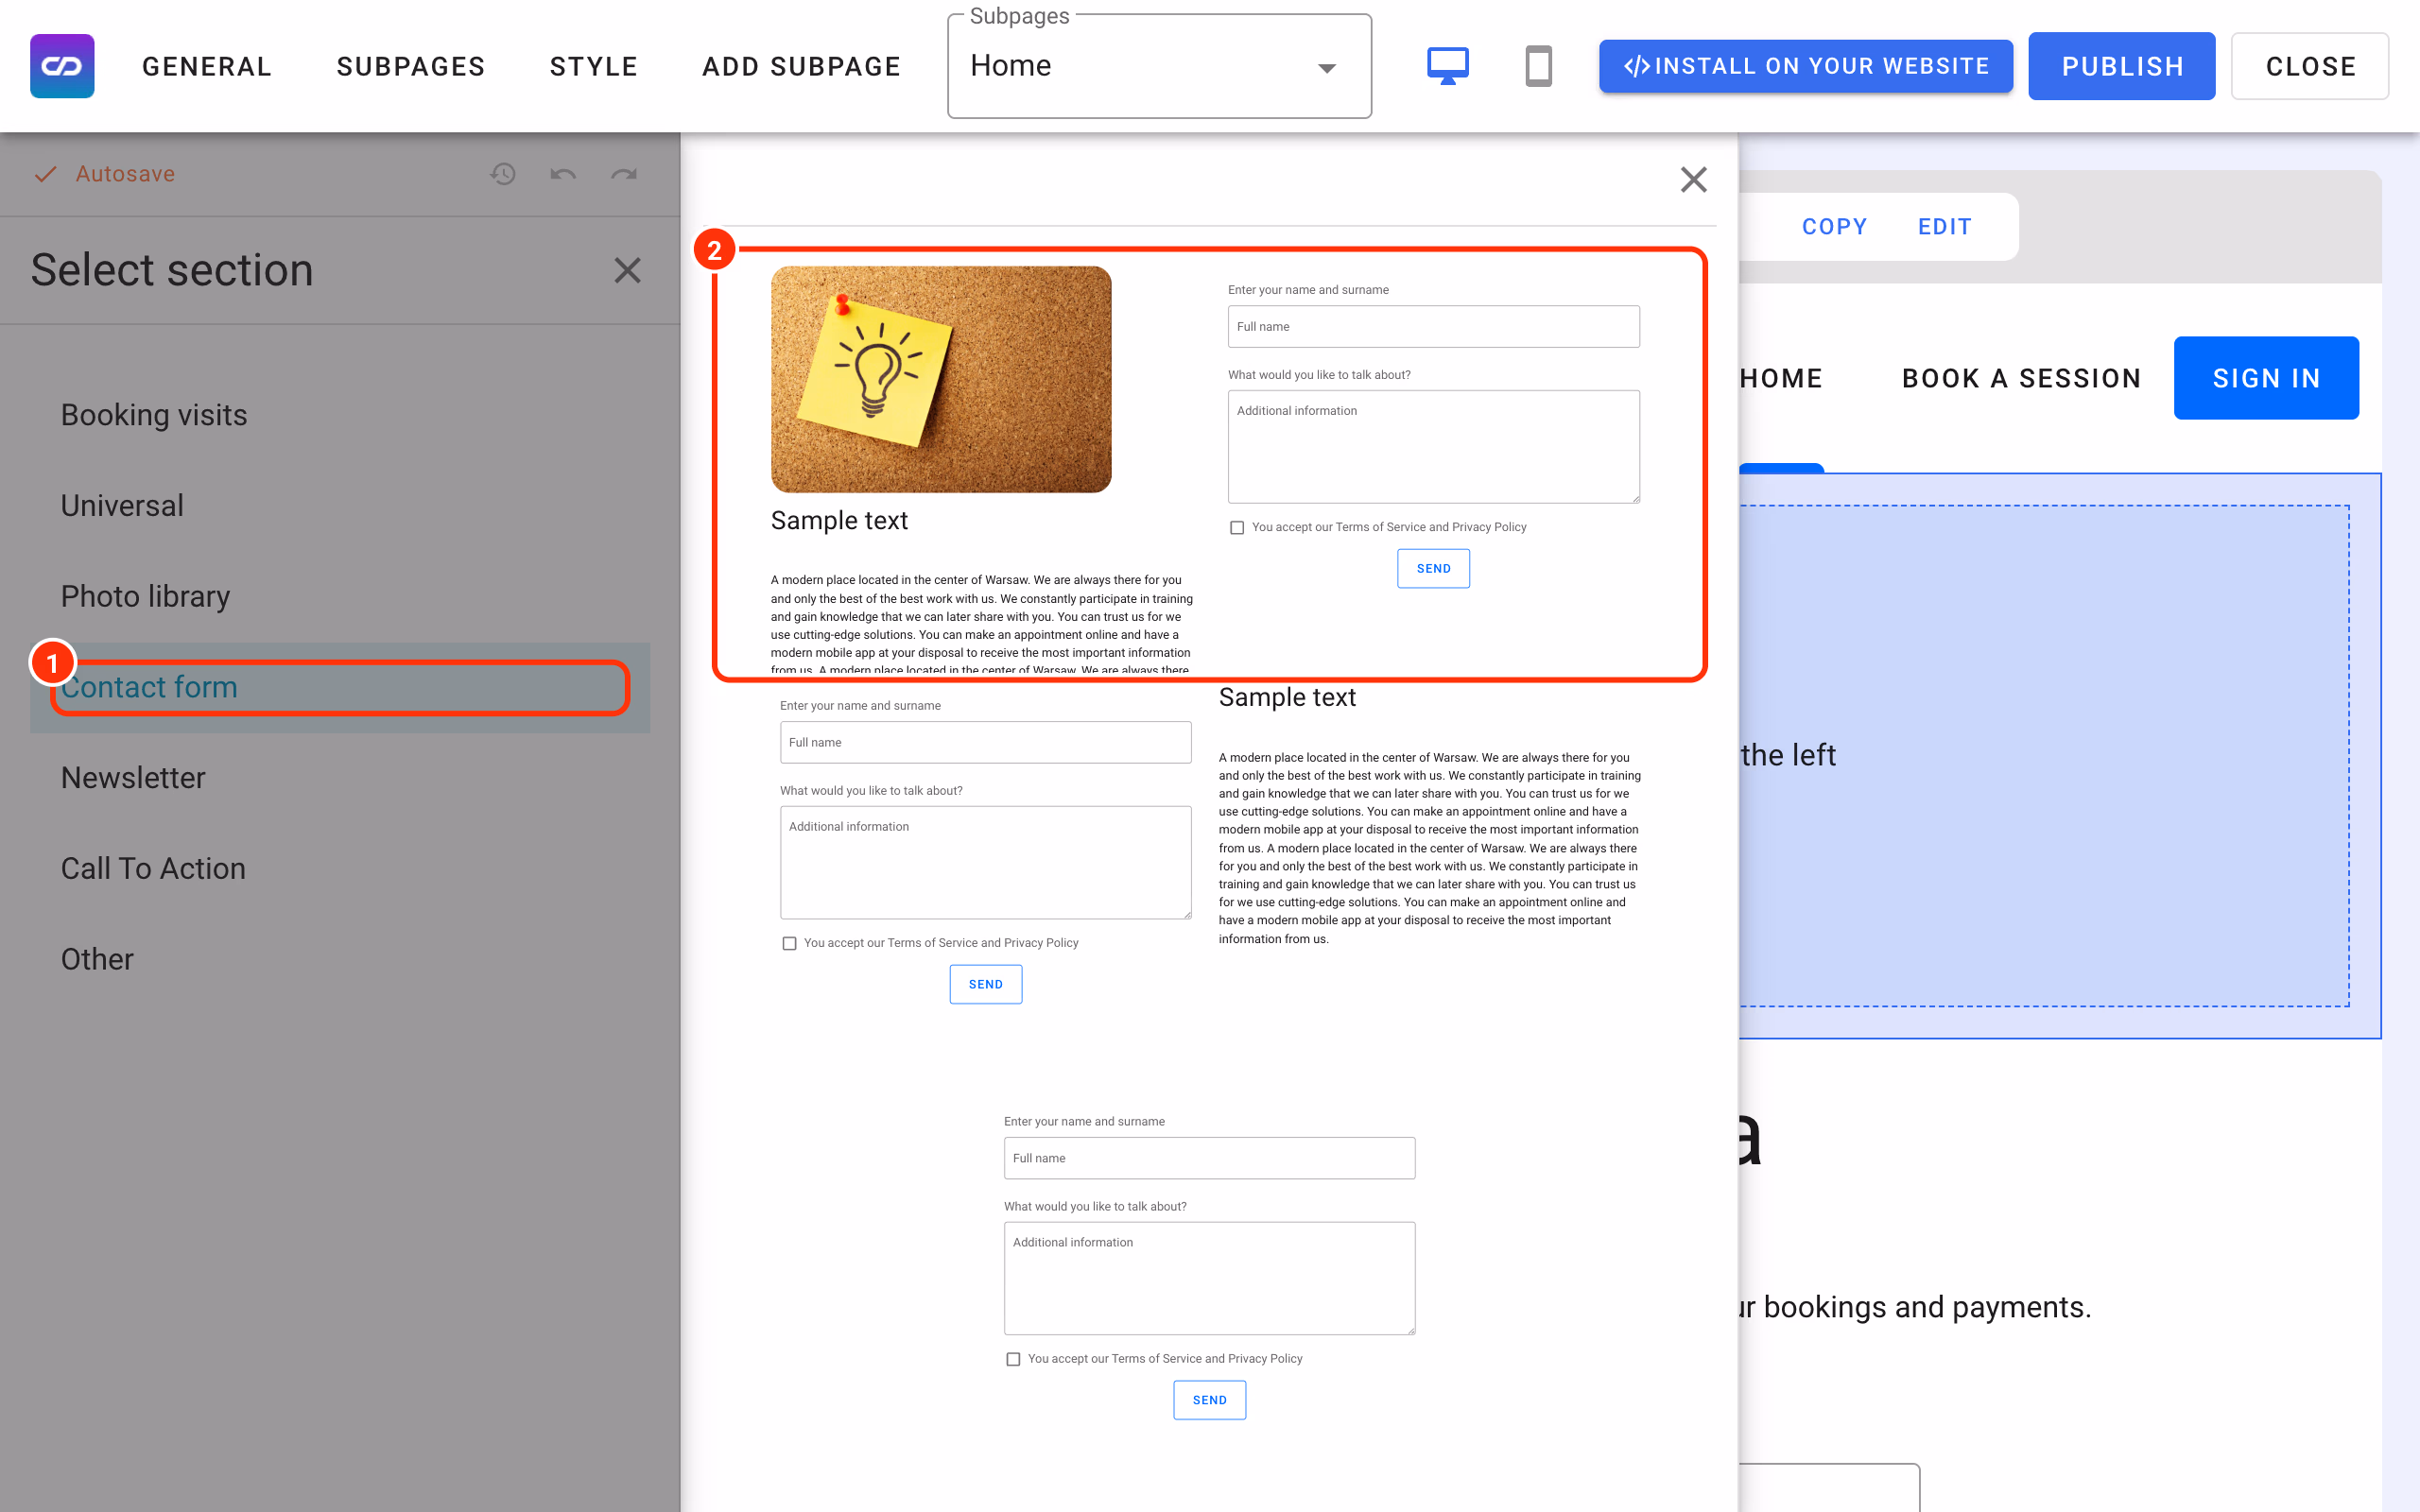Select Booking visits section category
The image size is (2420, 1512).
(x=340, y=415)
